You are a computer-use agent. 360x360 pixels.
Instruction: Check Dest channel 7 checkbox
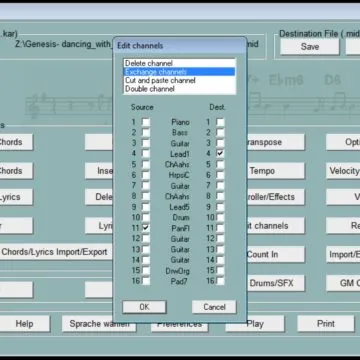pyautogui.click(x=220, y=186)
